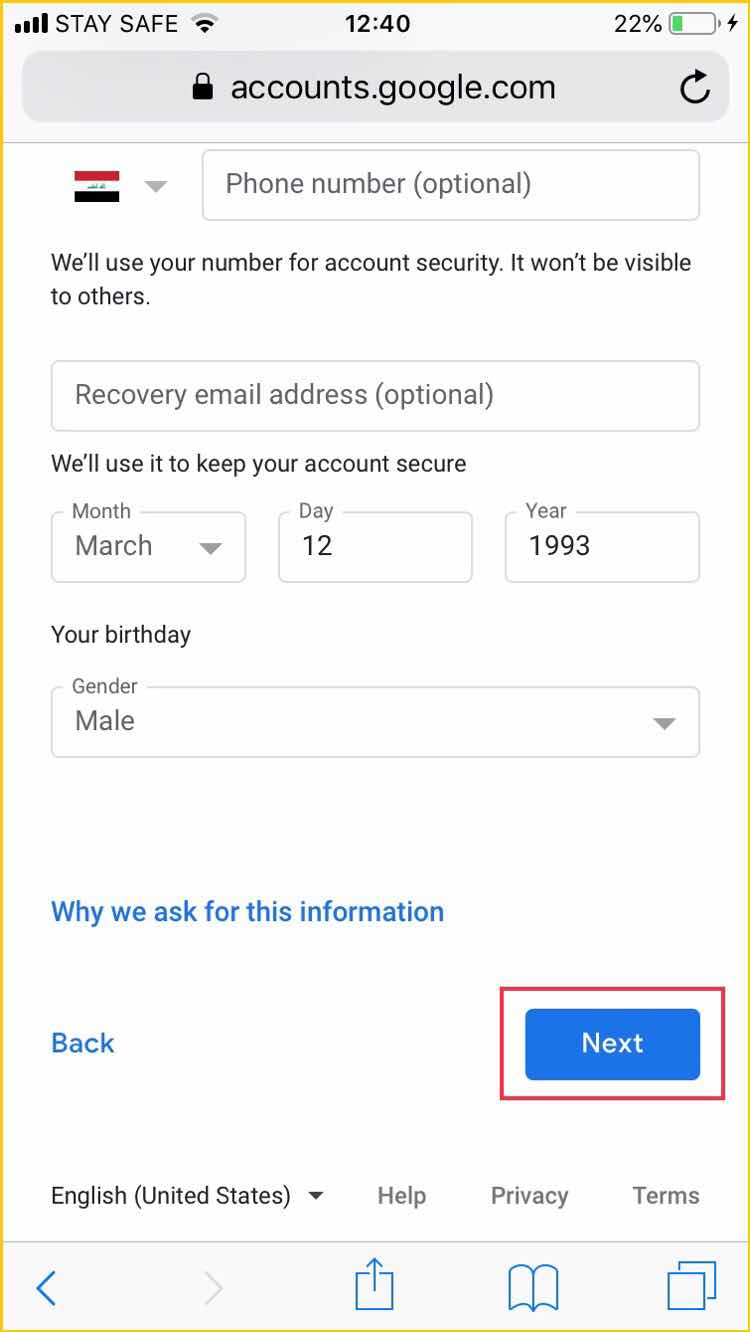Tap the Iraq flag country icon
This screenshot has height=1332, width=750.
click(97, 186)
